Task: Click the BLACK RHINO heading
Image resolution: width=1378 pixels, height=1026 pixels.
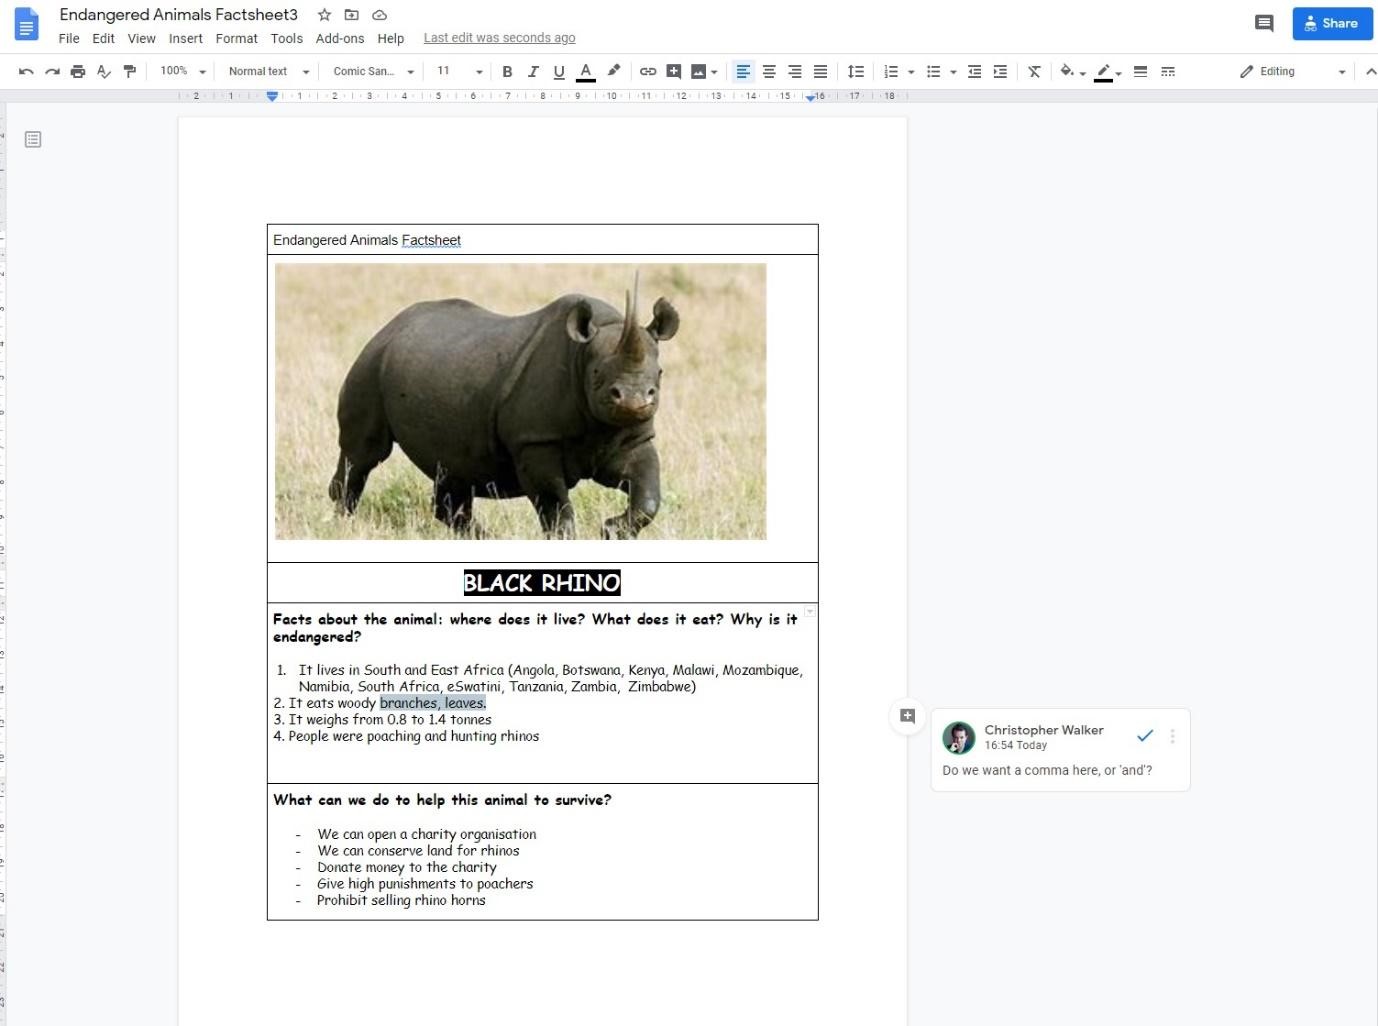Action: (x=542, y=583)
